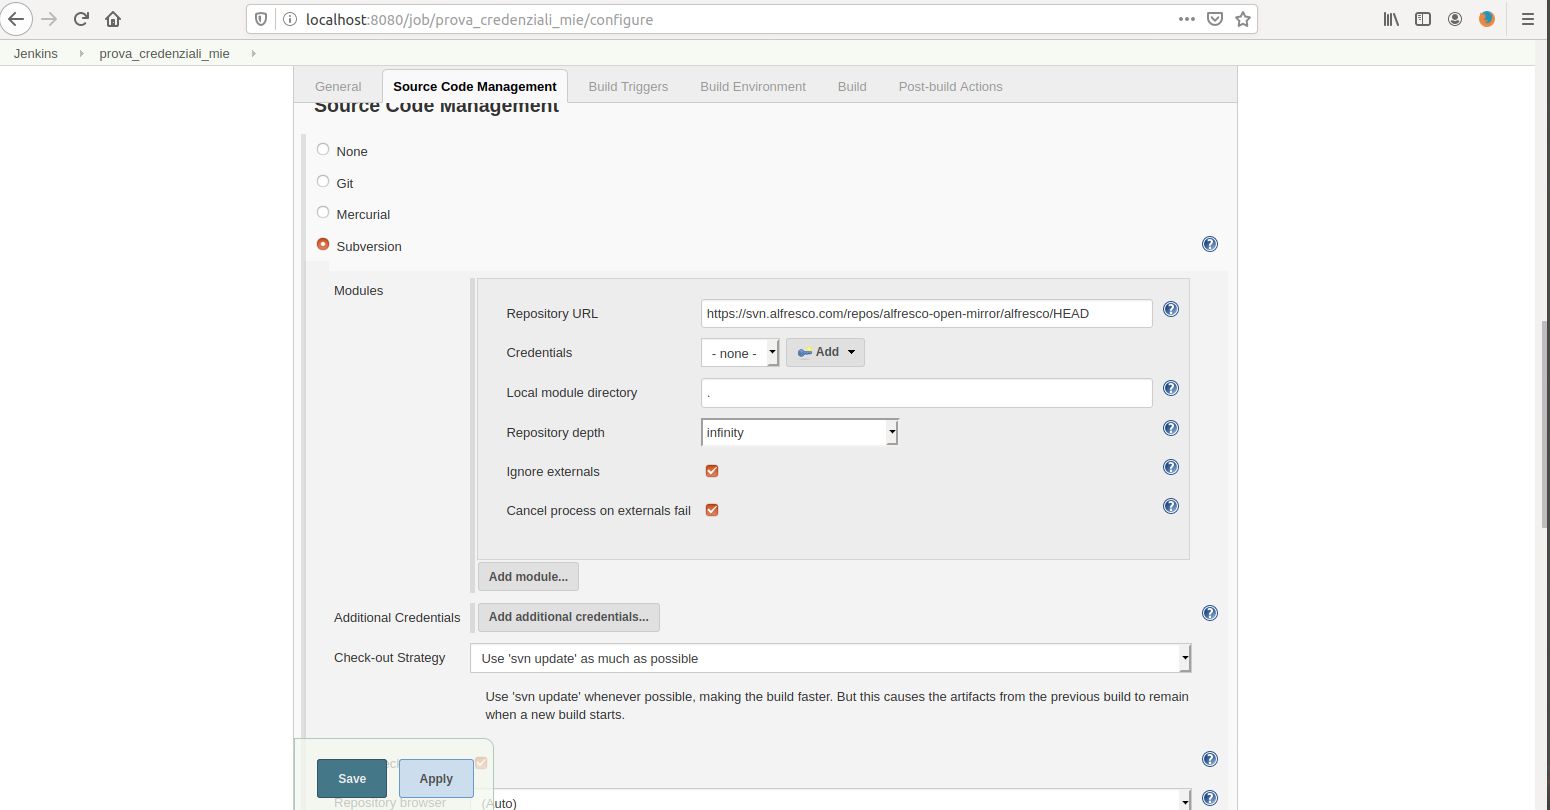Open the Repository browser (Auto) dropdown
This screenshot has height=810, width=1550.
[831, 800]
